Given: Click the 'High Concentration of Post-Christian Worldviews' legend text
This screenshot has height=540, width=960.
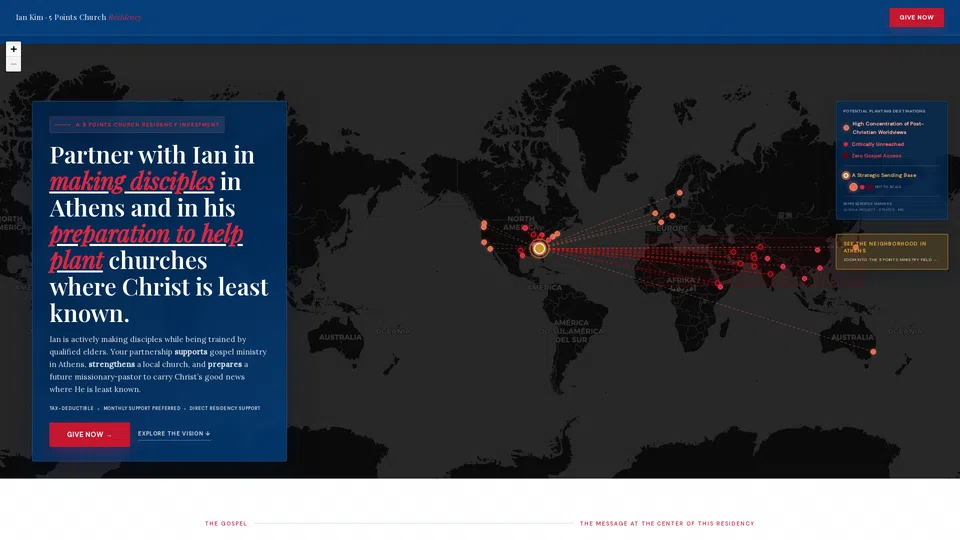Looking at the screenshot, I should pos(888,128).
